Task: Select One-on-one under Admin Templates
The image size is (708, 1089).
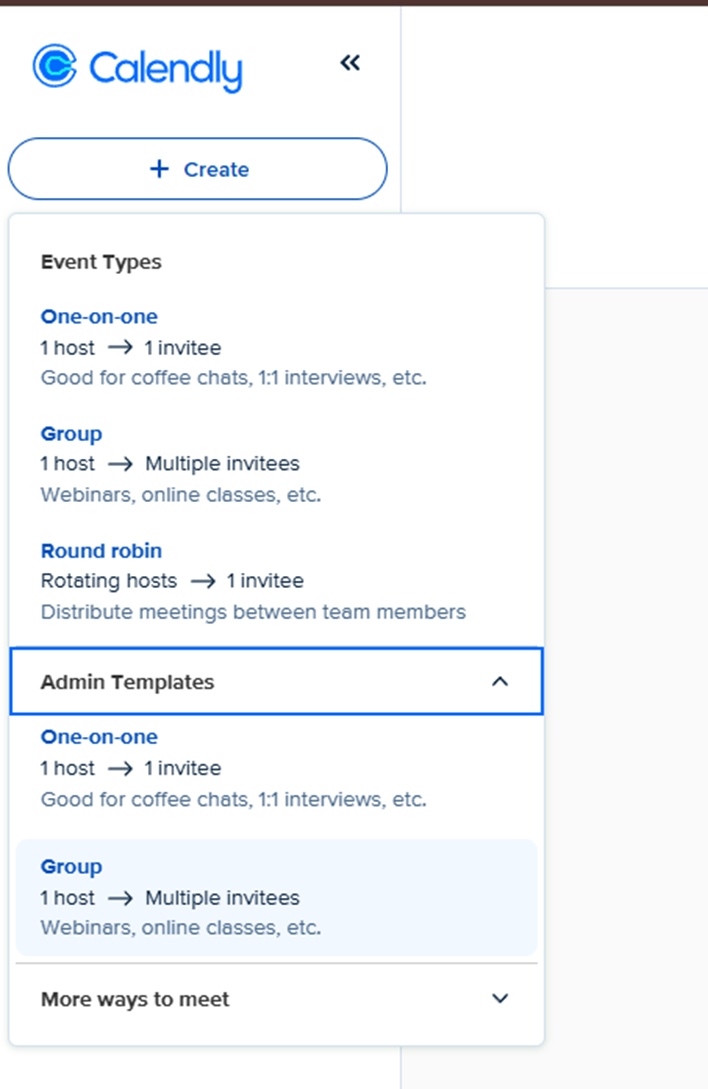Action: (x=99, y=737)
